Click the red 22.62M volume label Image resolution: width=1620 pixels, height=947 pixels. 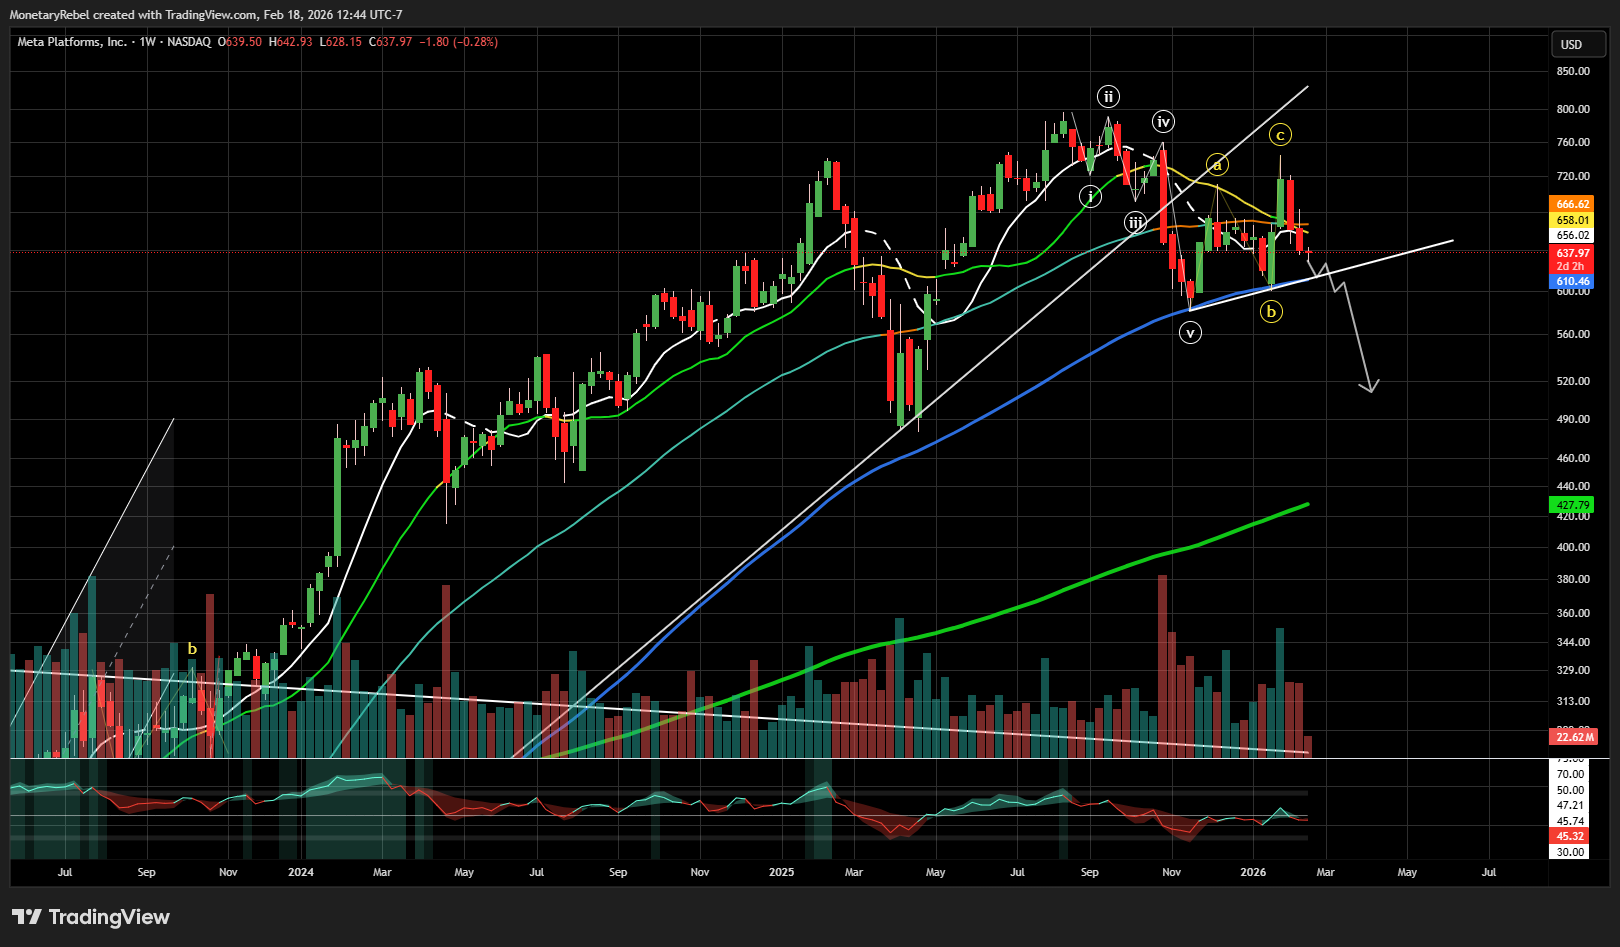(x=1575, y=737)
